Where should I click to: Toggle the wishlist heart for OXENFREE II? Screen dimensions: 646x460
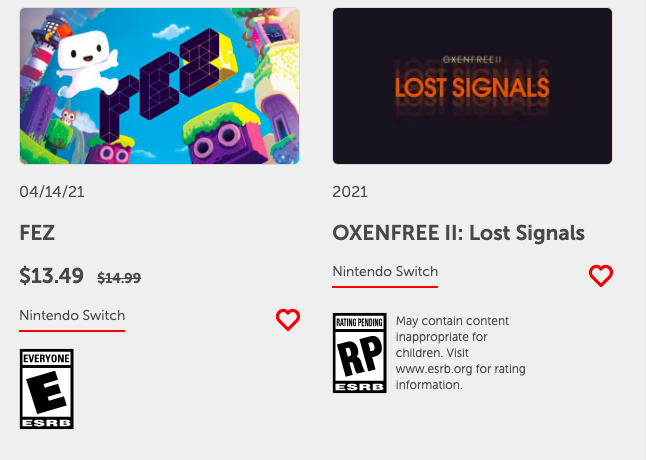(x=600, y=275)
